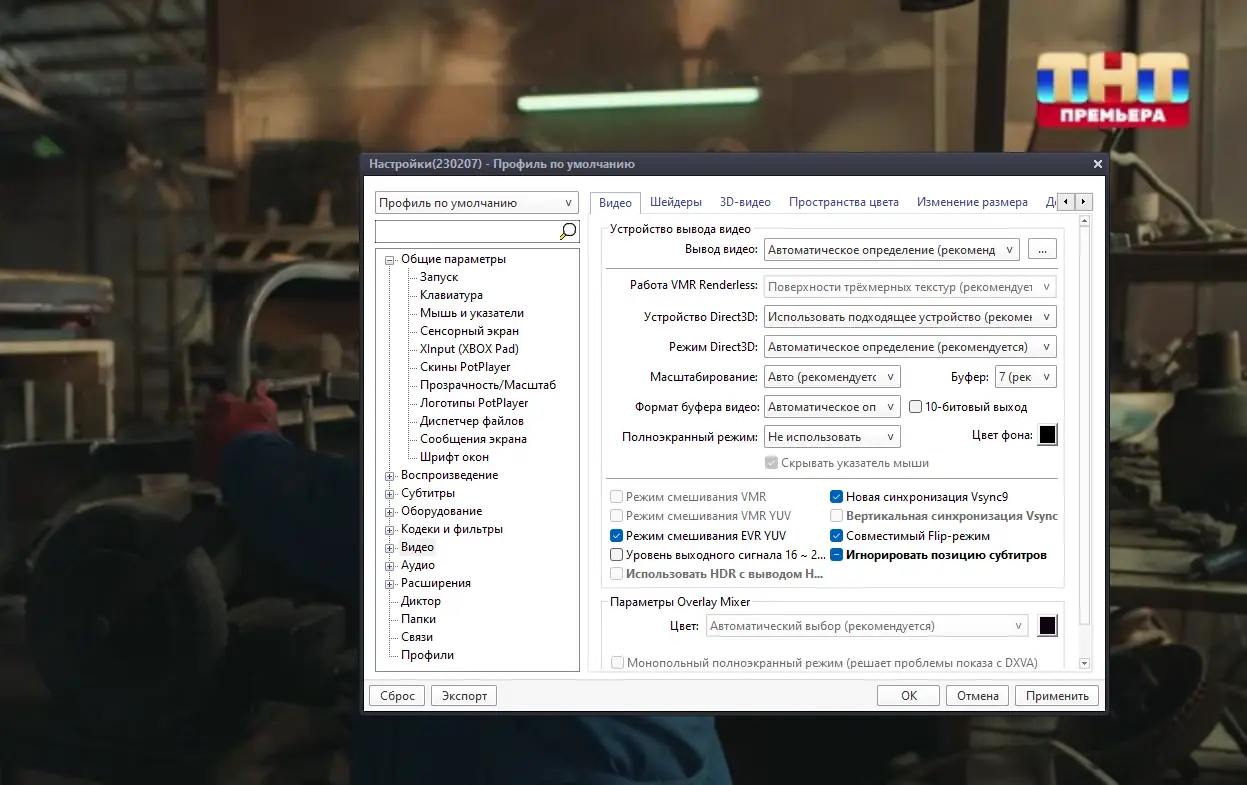Select Прозрачность/Масштаб tree item
Image resolution: width=1247 pixels, height=785 pixels.
[x=488, y=385]
